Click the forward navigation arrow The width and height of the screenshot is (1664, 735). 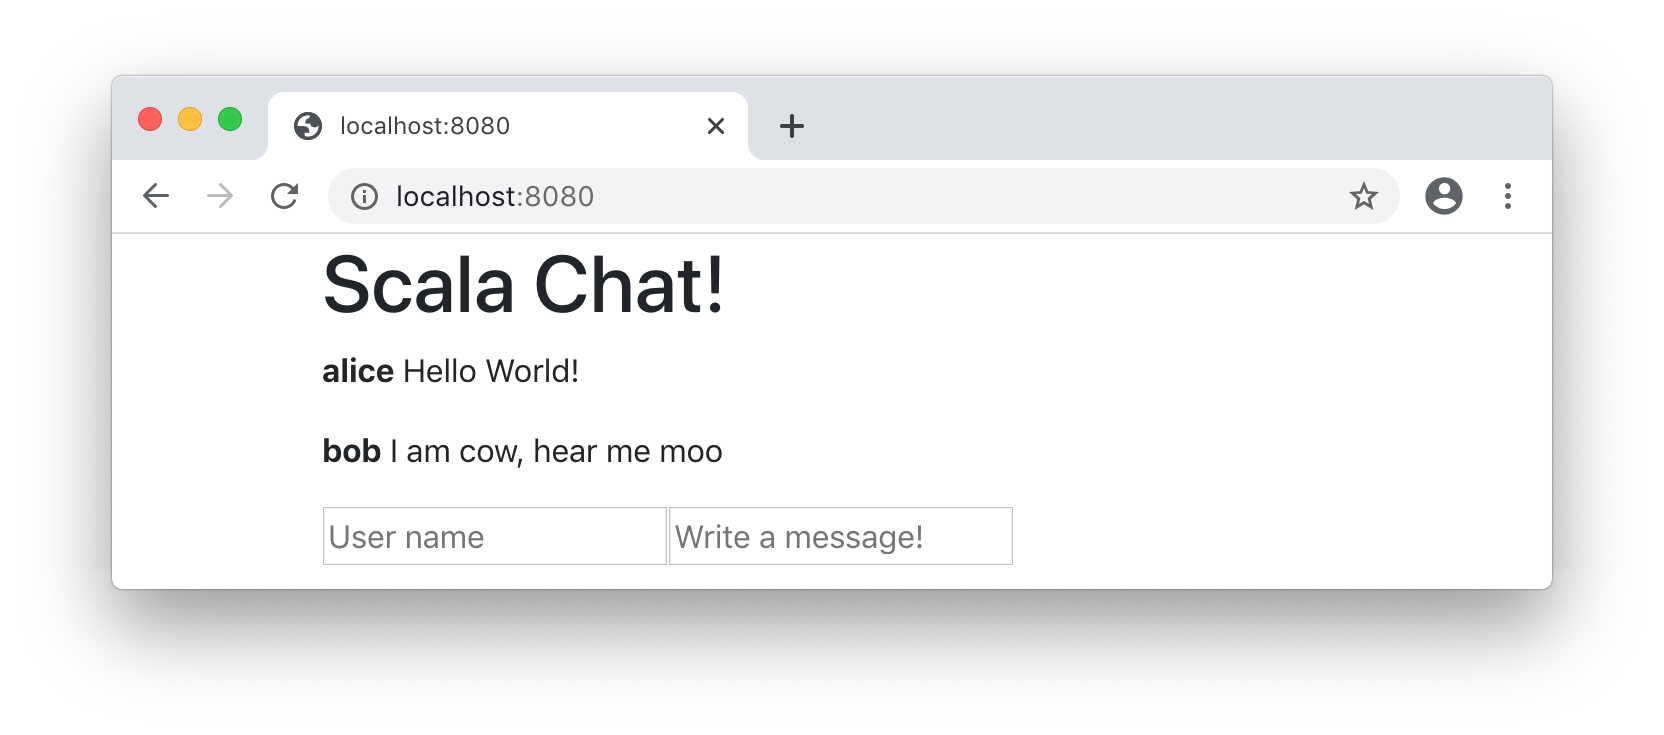coord(220,196)
